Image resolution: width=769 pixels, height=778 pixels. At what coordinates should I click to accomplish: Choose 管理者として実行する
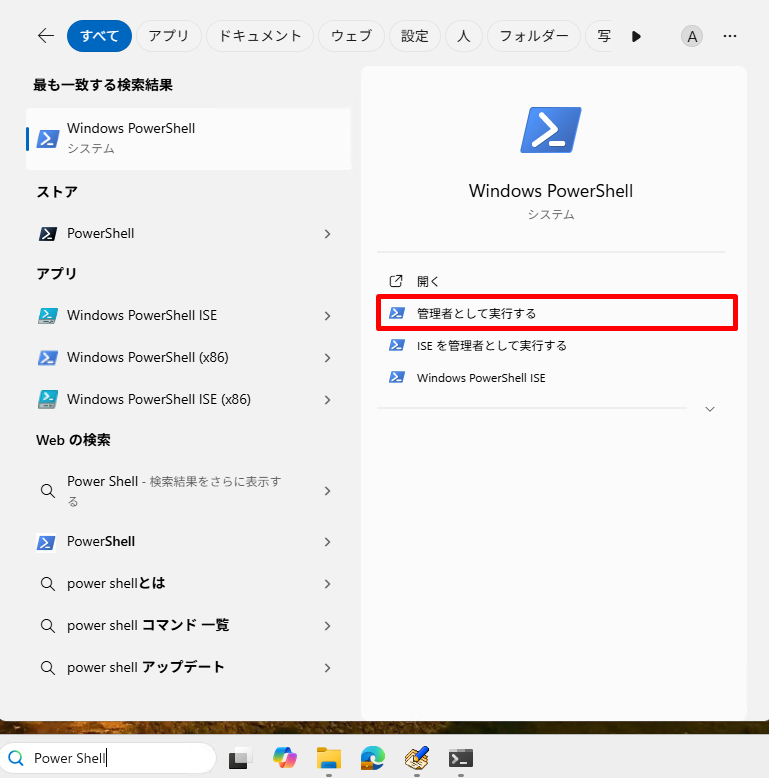tap(557, 313)
